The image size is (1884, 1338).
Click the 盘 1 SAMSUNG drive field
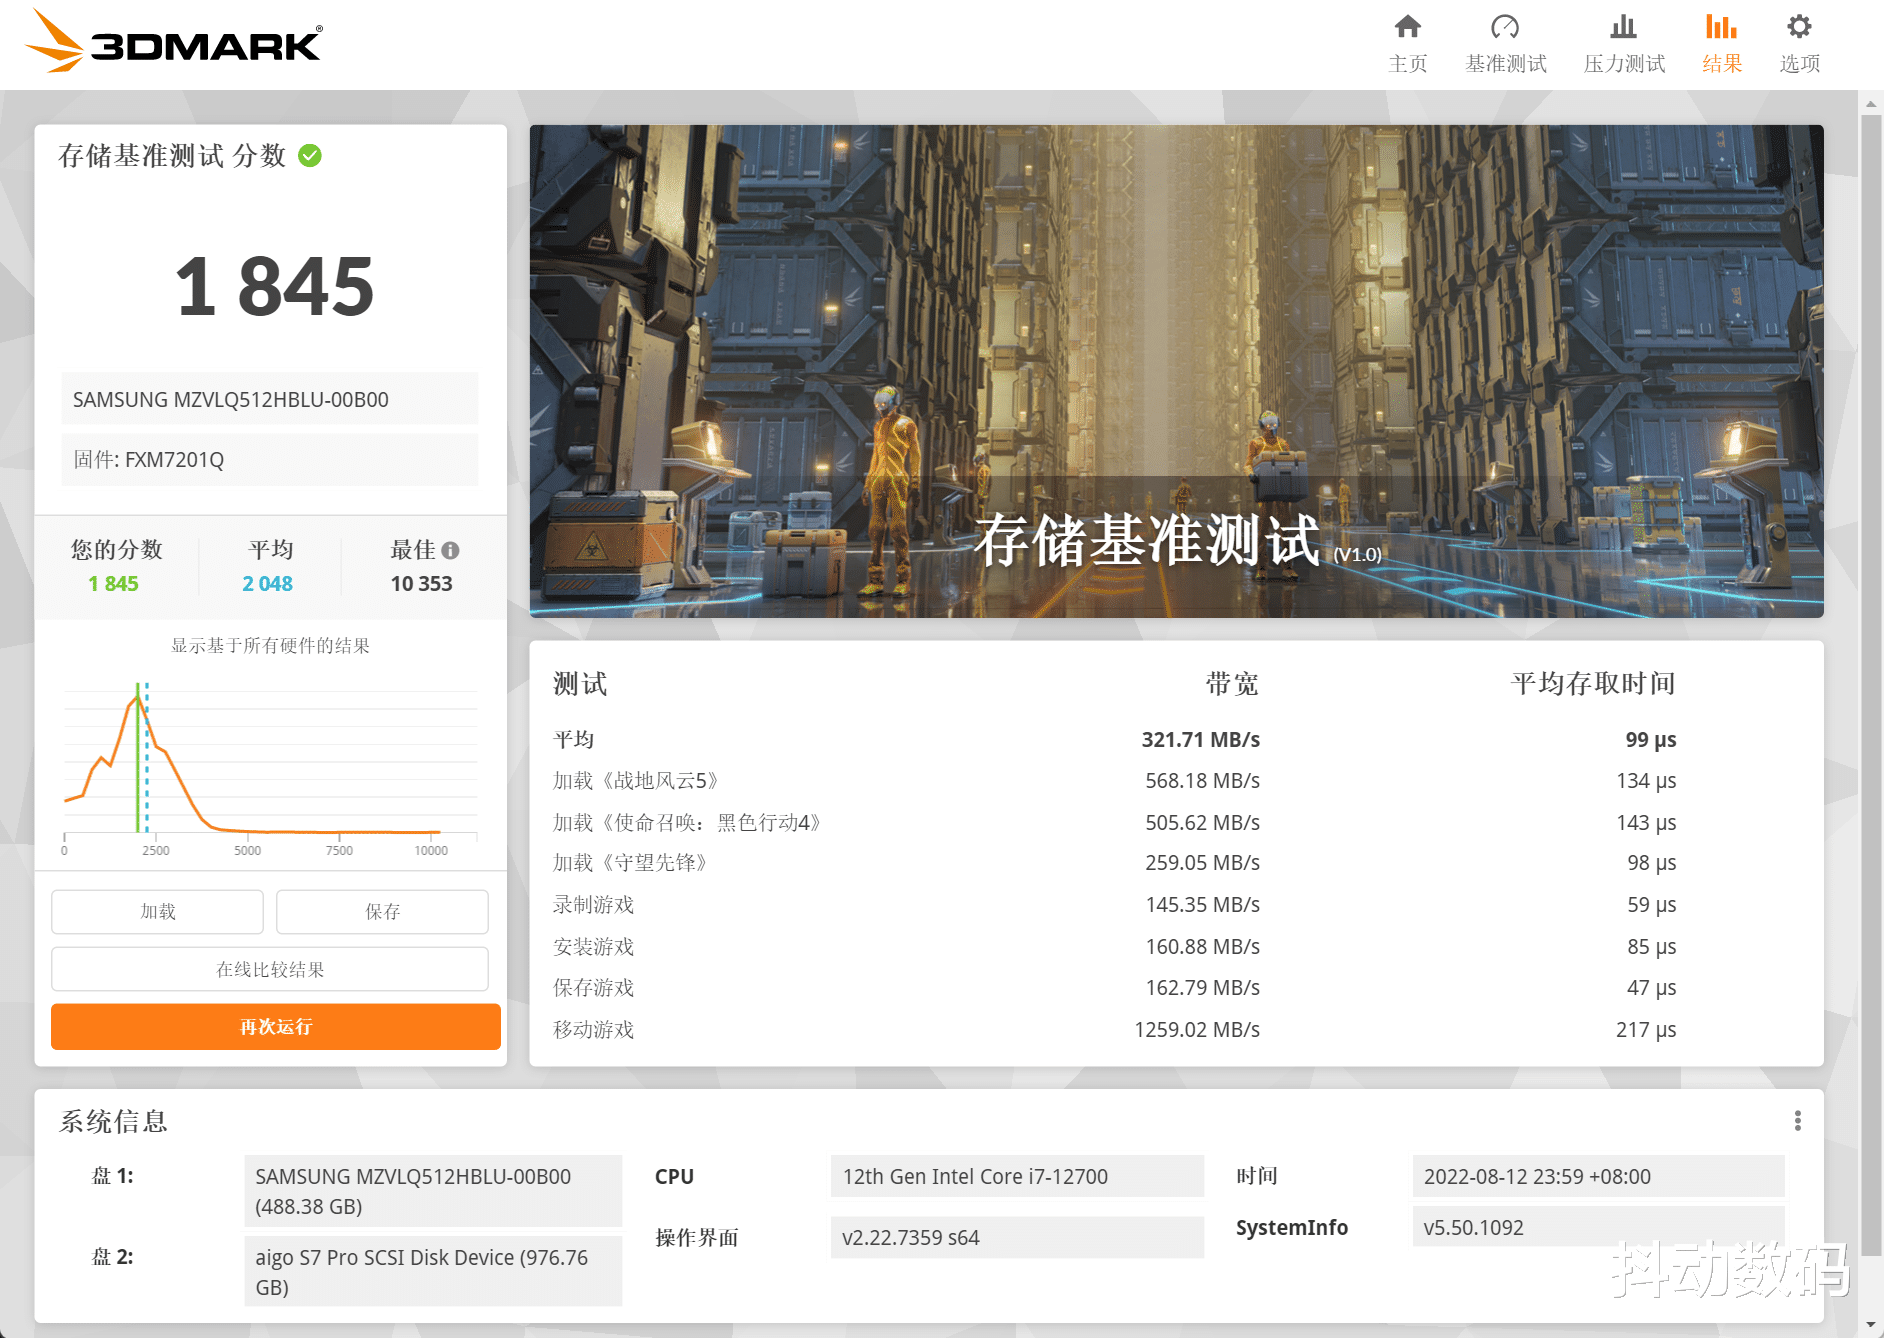pyautogui.click(x=433, y=1191)
